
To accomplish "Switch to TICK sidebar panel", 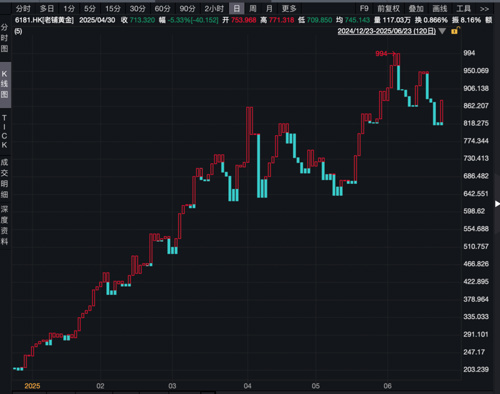I will (4, 131).
